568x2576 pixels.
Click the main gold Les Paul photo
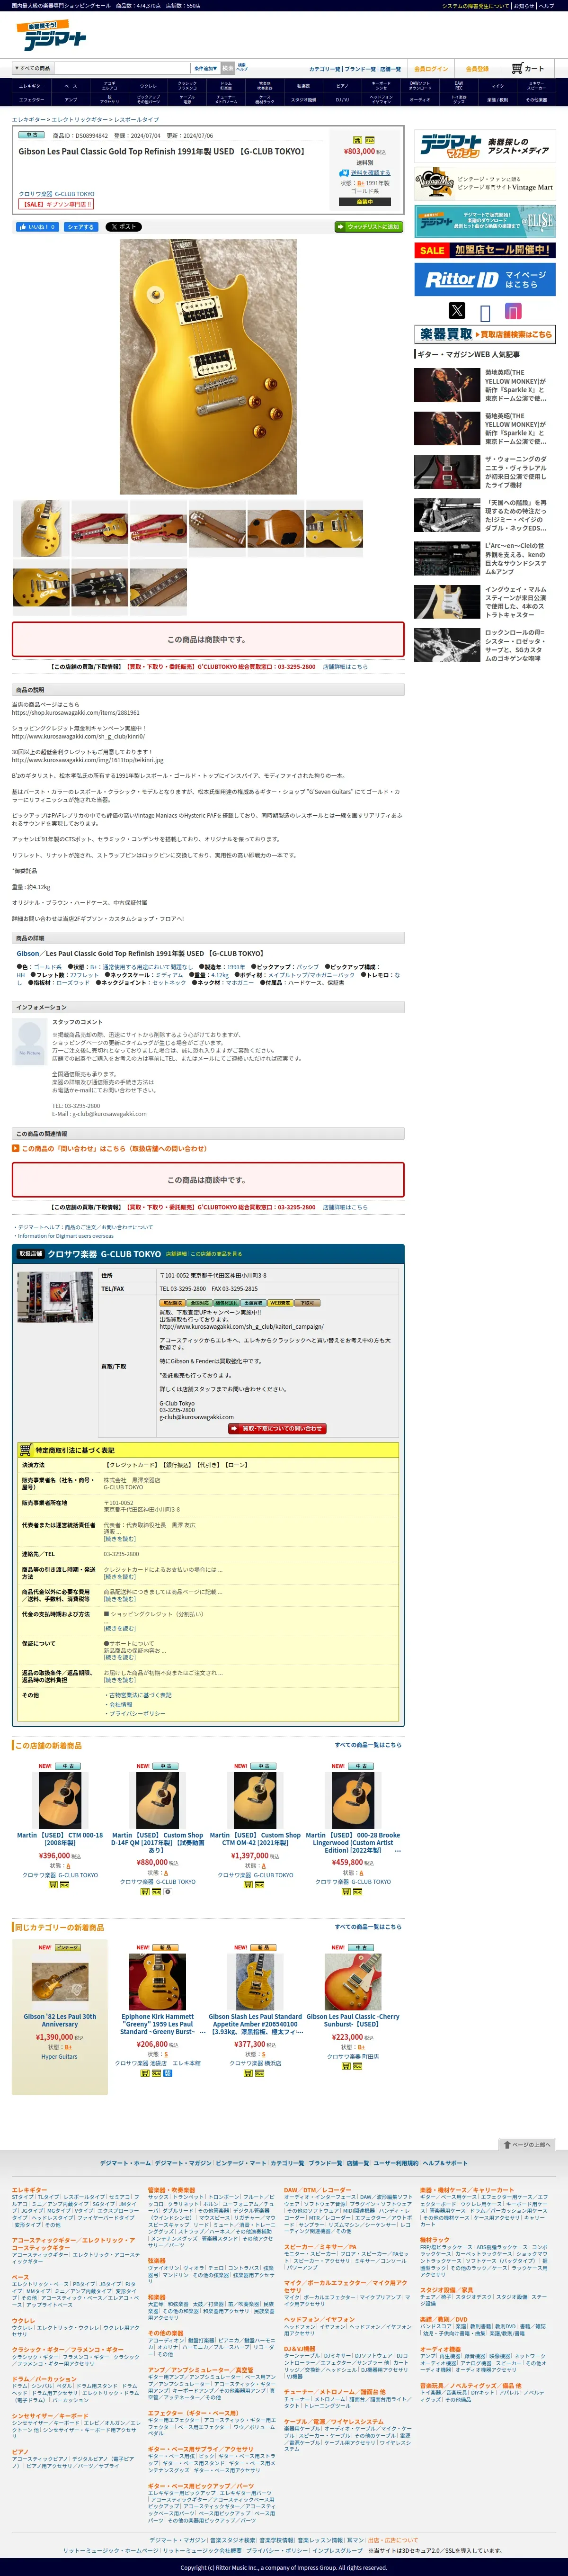pos(208,366)
